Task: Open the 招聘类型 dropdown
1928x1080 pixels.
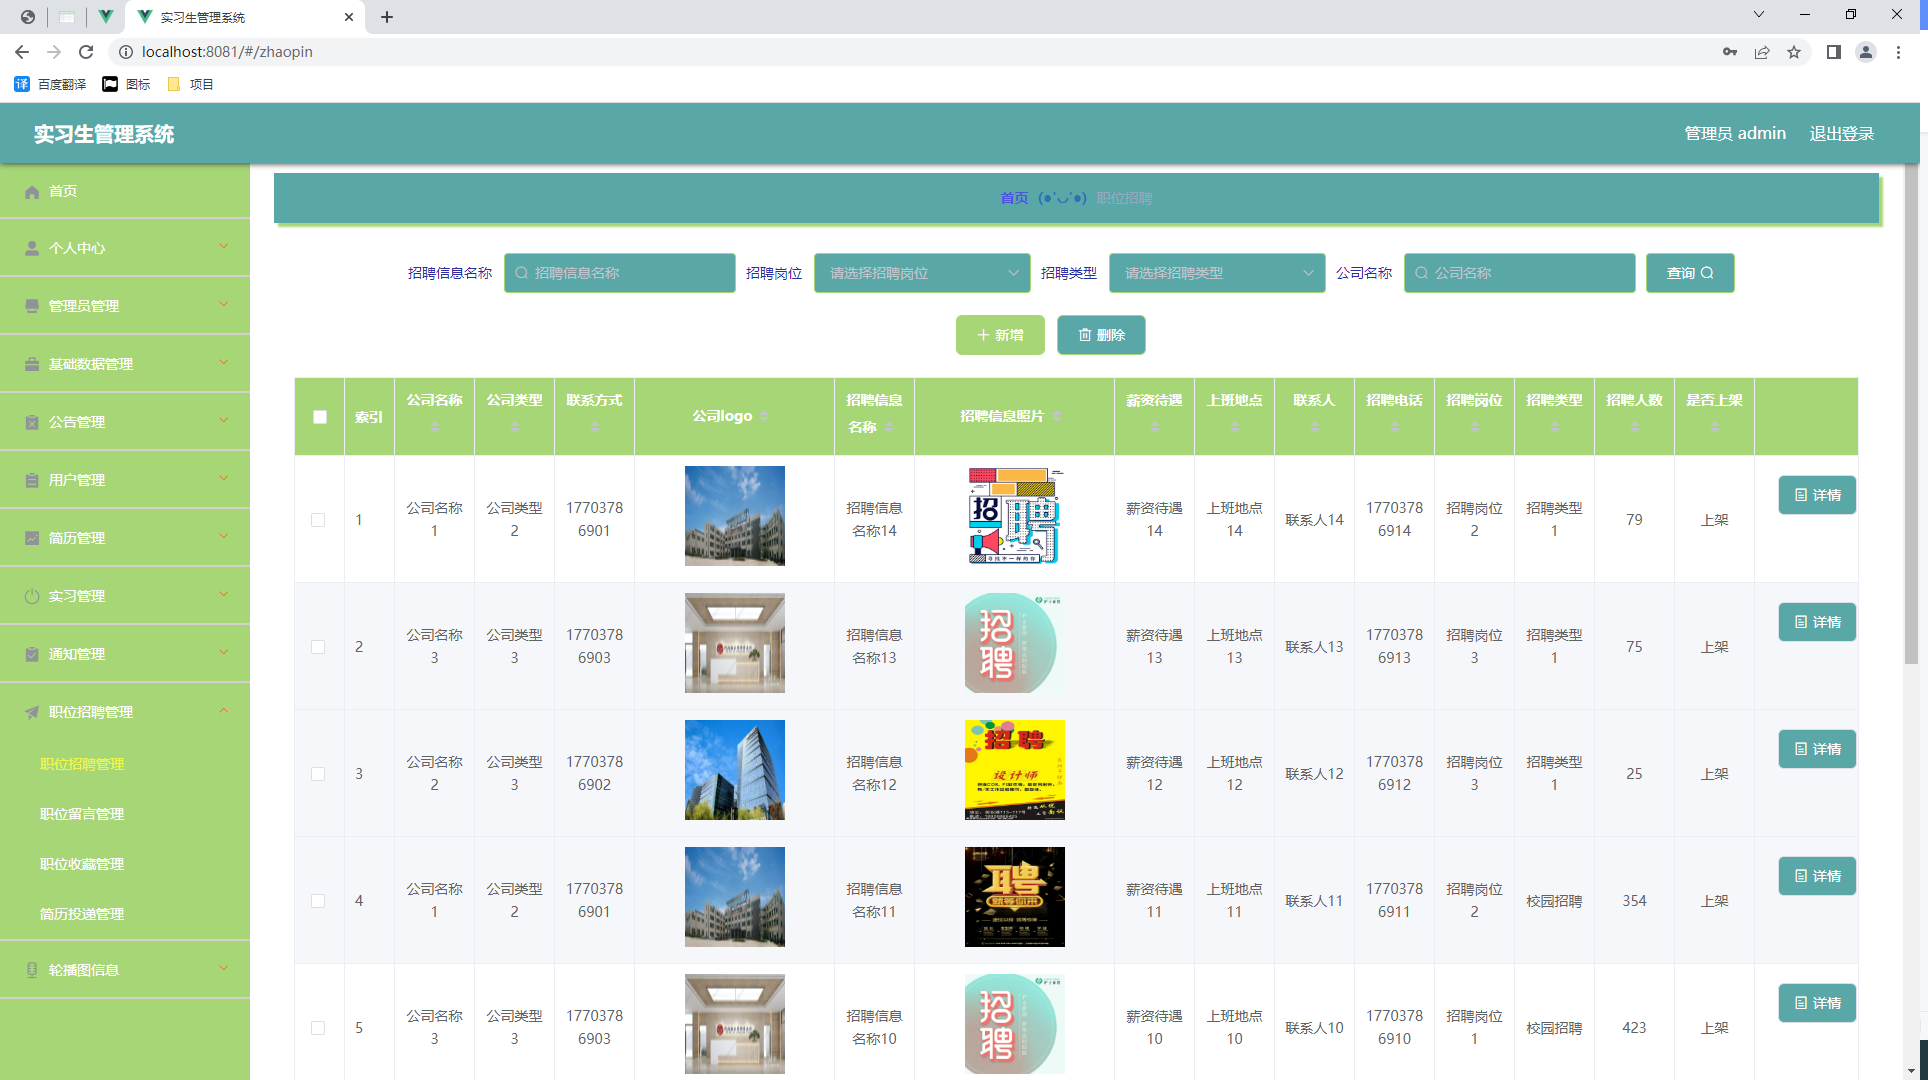Action: (1216, 273)
